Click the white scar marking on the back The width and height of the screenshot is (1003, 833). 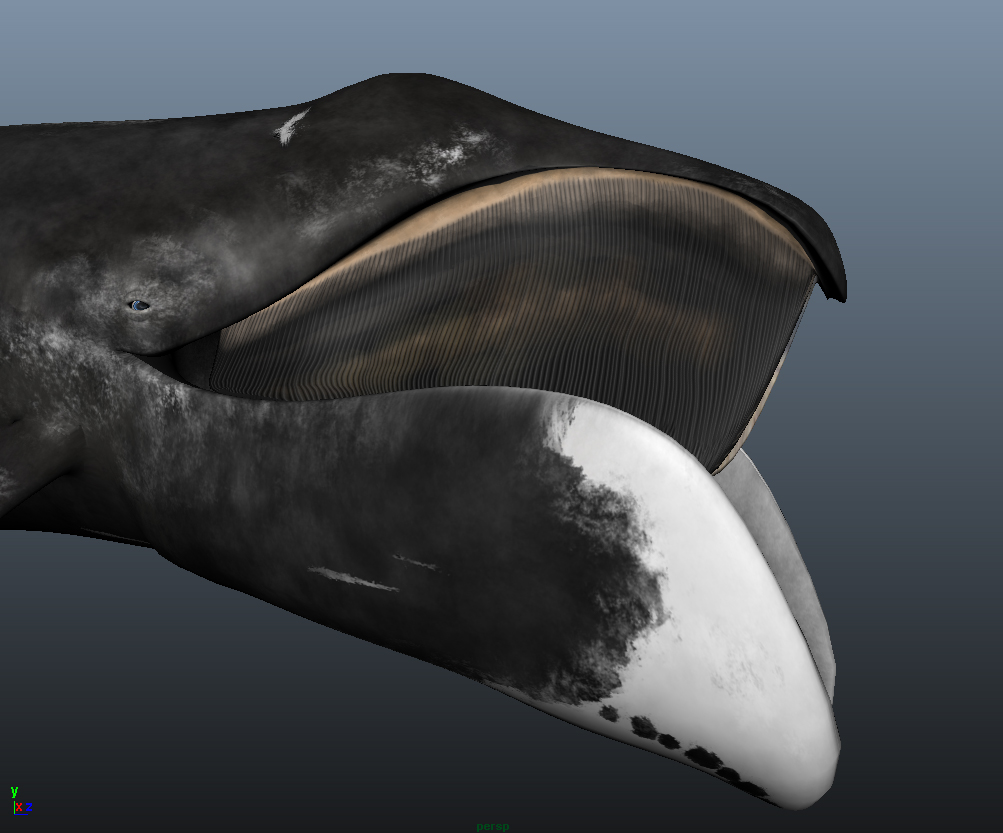pyautogui.click(x=290, y=128)
